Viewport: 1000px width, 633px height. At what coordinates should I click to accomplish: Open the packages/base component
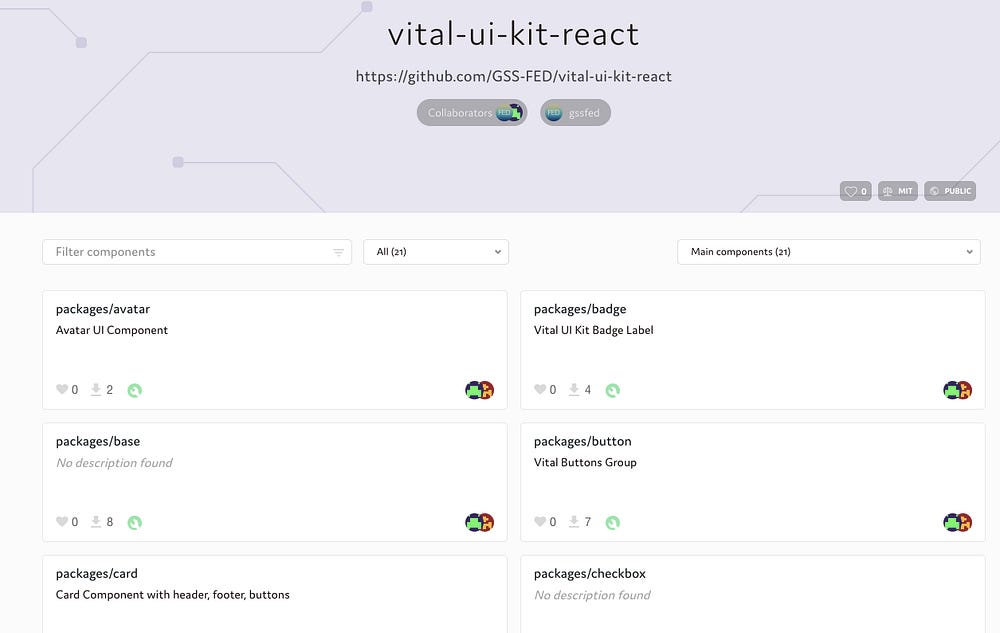pyautogui.click(x=98, y=441)
